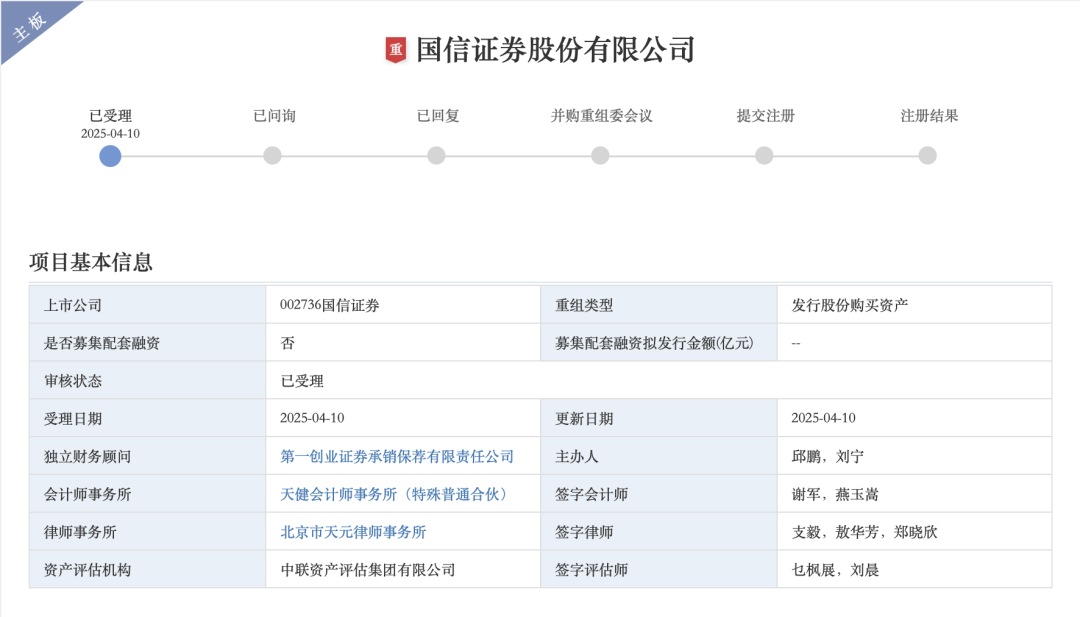The image size is (1080, 617).
Task: Select the 已回复 timeline step dot
Action: 436,156
